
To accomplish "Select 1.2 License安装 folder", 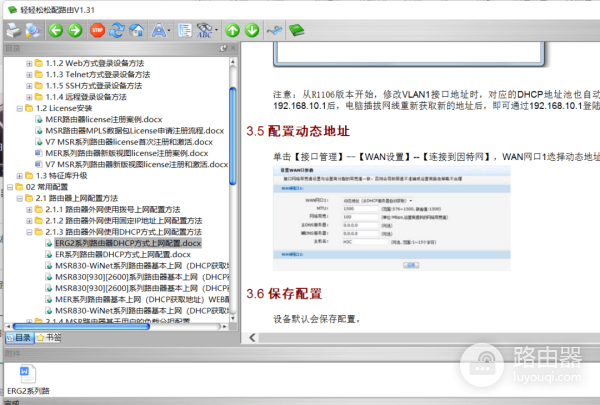I will point(64,108).
